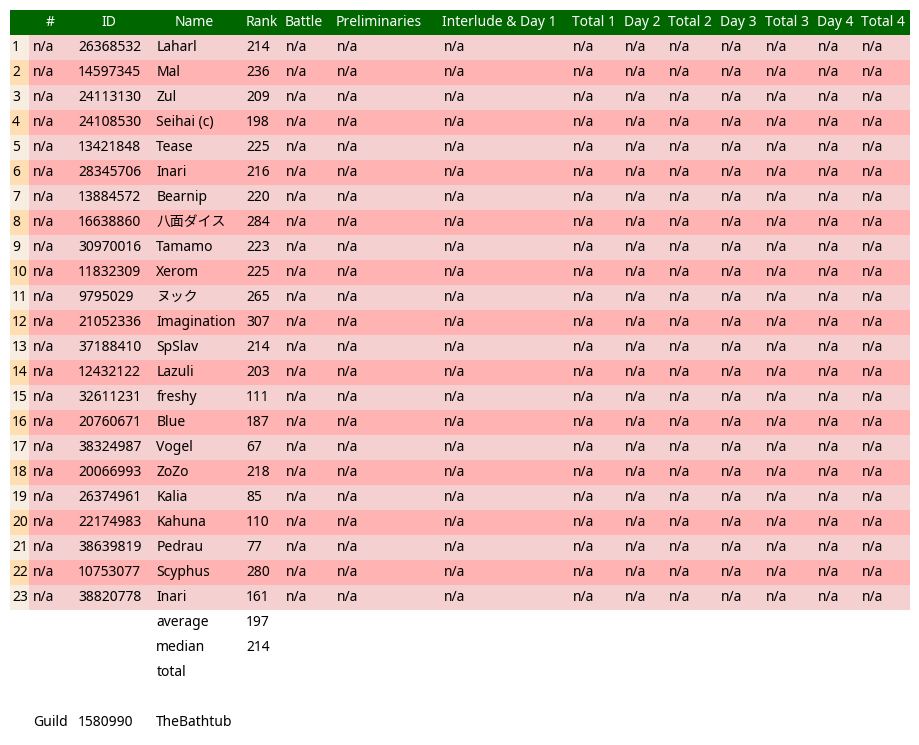Click the Battle column header
Viewport: 919px width, 745px height.
(x=303, y=22)
